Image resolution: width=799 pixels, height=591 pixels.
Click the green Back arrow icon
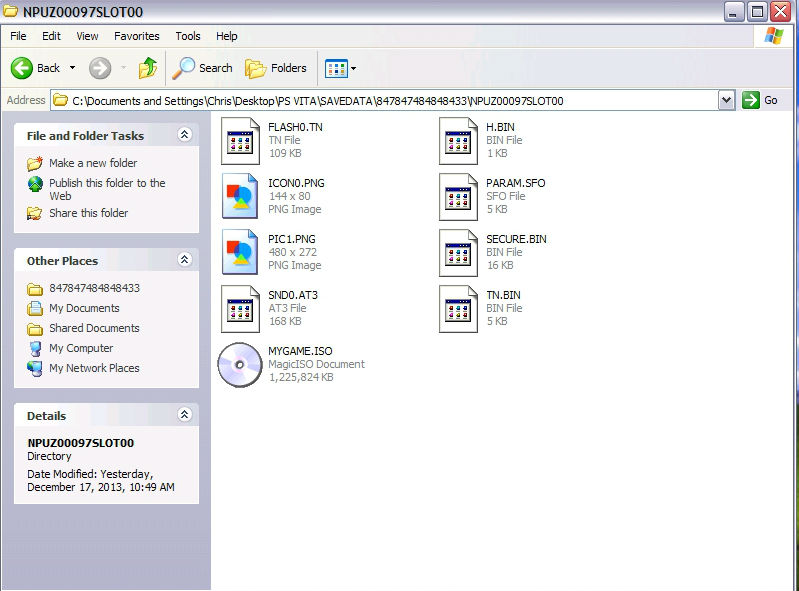[x=22, y=68]
